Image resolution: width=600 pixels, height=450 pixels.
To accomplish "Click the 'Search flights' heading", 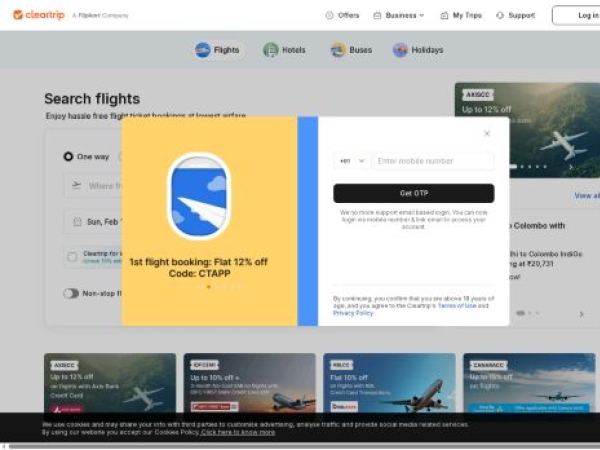I will tap(92, 99).
